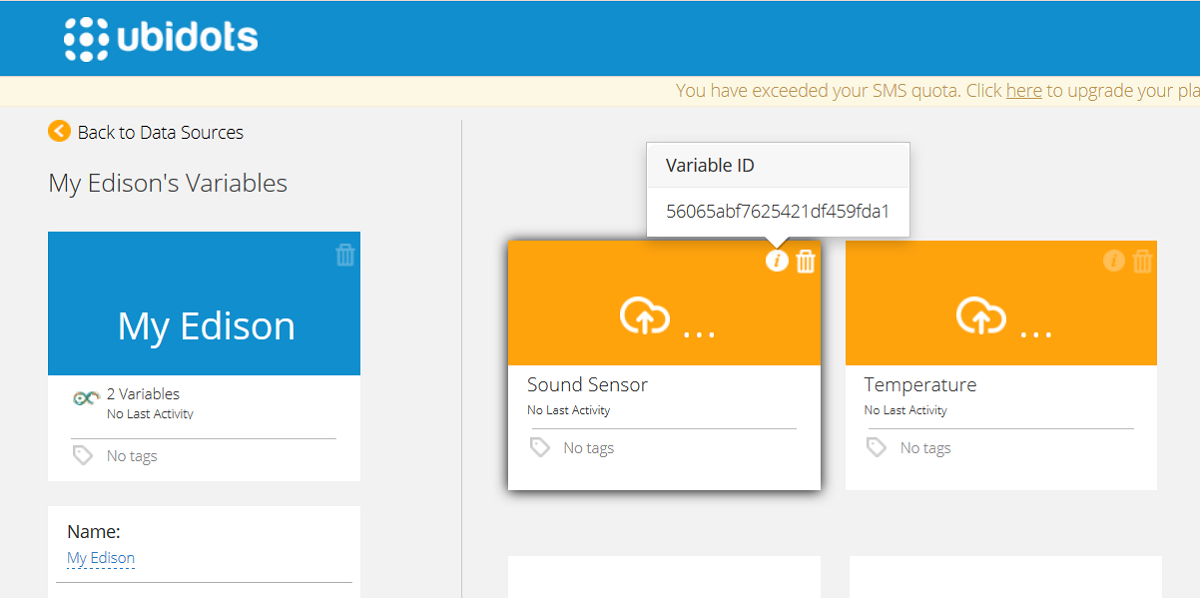Click the tag icon on My Edison card
Screen dimensions: 1200x598
(83, 455)
